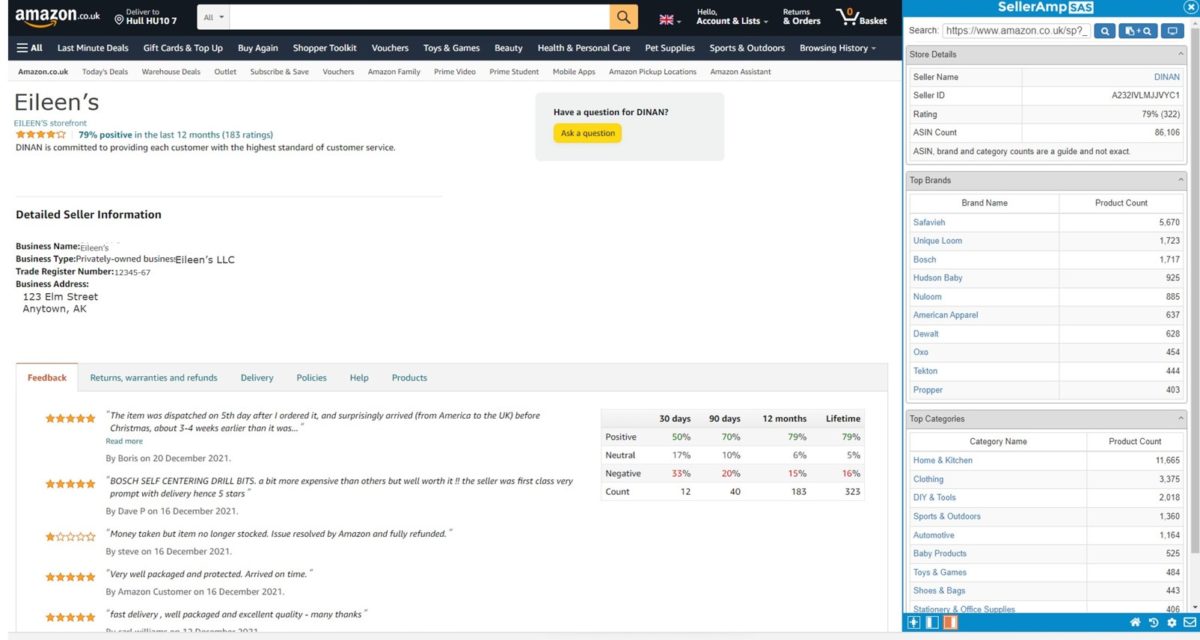The width and height of the screenshot is (1200, 640).
Task: Select the orange flag marketplace toggle
Action: click(x=950, y=622)
